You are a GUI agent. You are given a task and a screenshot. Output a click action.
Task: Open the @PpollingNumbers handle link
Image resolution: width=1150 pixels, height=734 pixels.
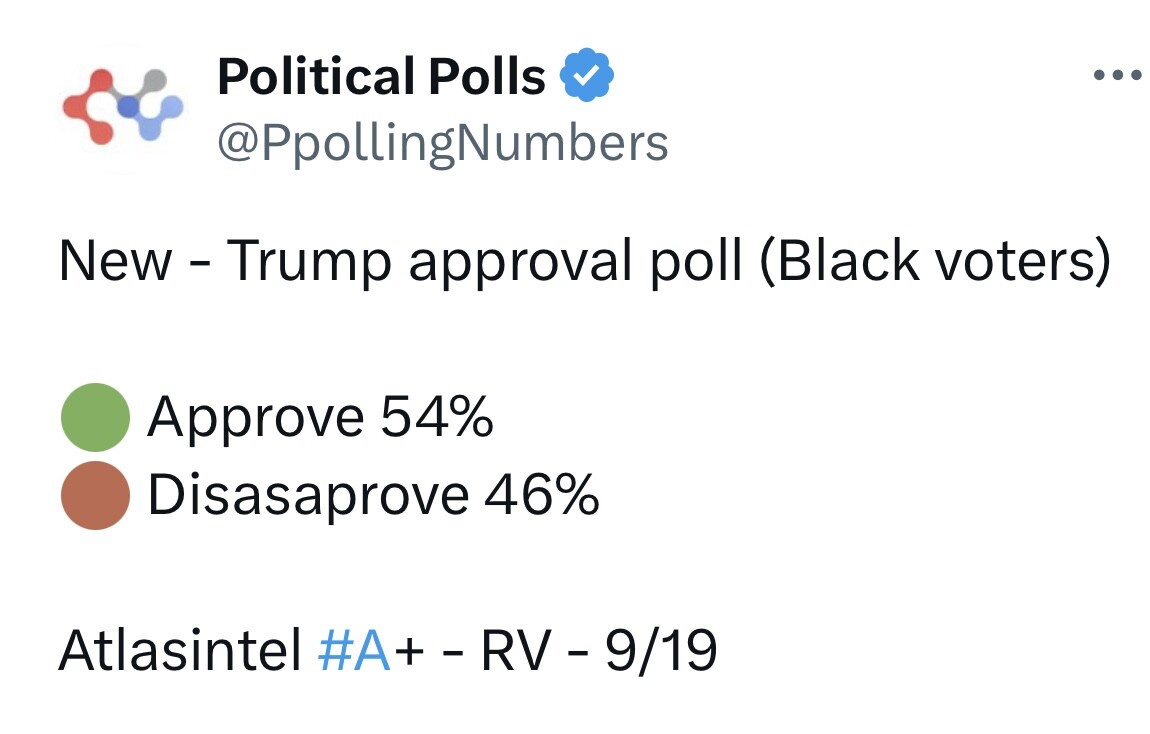[442, 143]
